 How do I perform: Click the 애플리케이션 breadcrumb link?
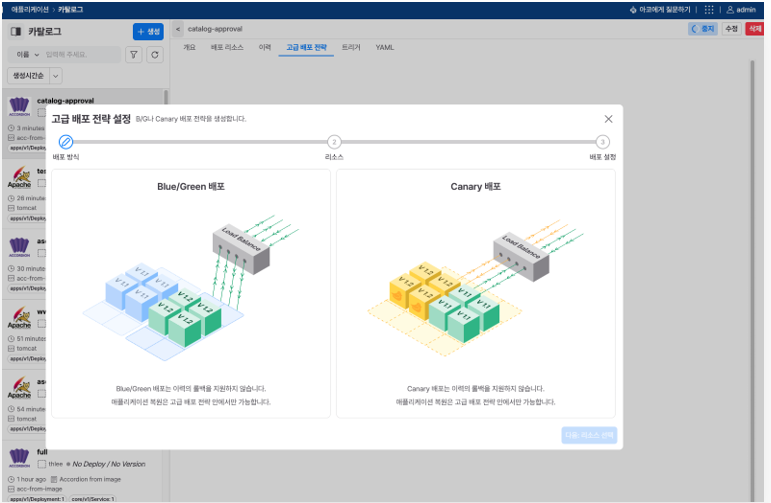coord(30,10)
